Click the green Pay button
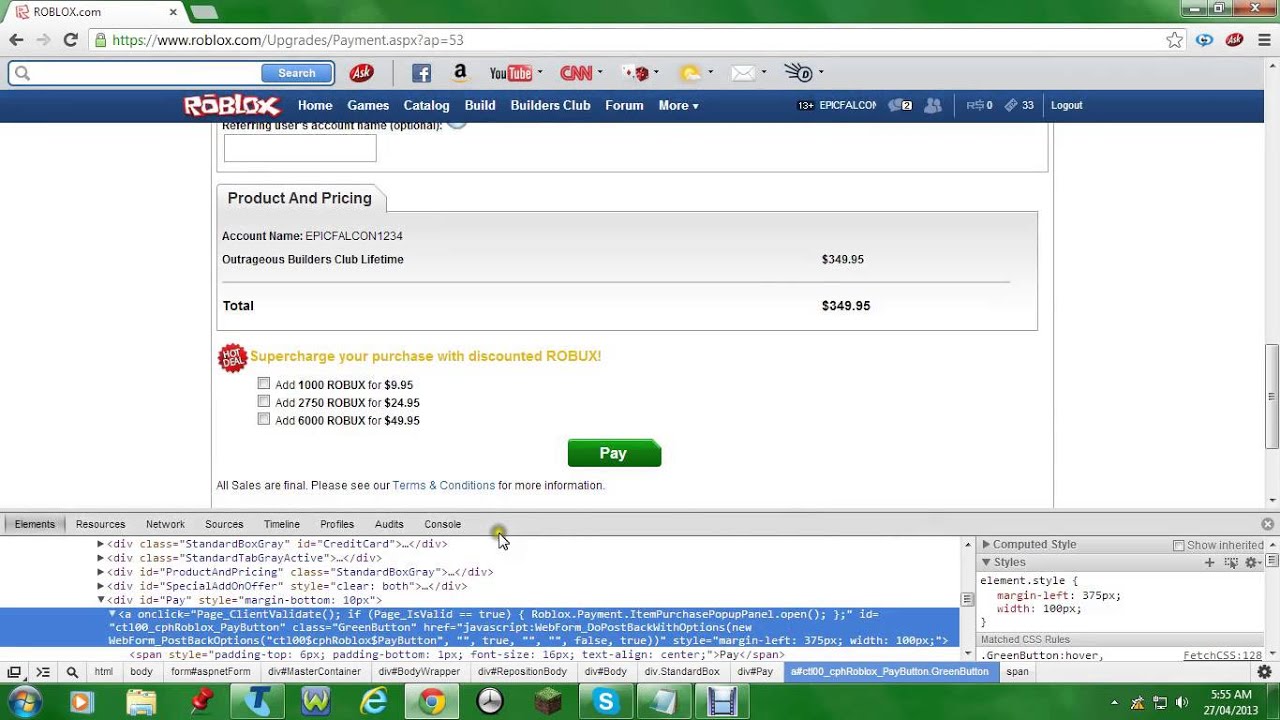The width and height of the screenshot is (1280, 720). pyautogui.click(x=614, y=453)
